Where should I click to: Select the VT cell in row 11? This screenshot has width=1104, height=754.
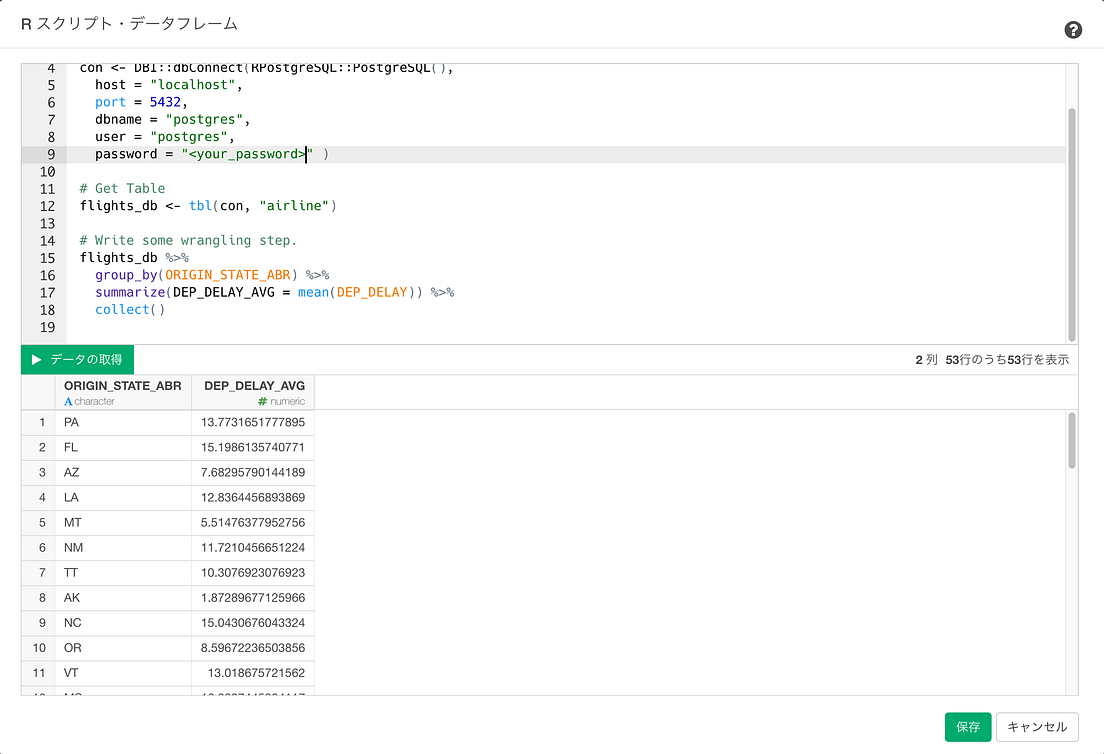[x=123, y=673]
